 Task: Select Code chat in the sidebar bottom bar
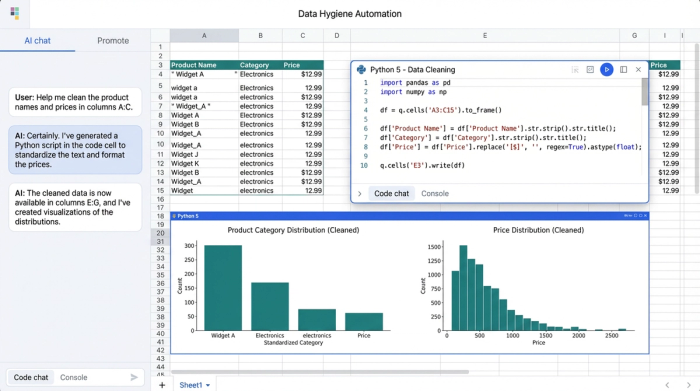point(31,377)
